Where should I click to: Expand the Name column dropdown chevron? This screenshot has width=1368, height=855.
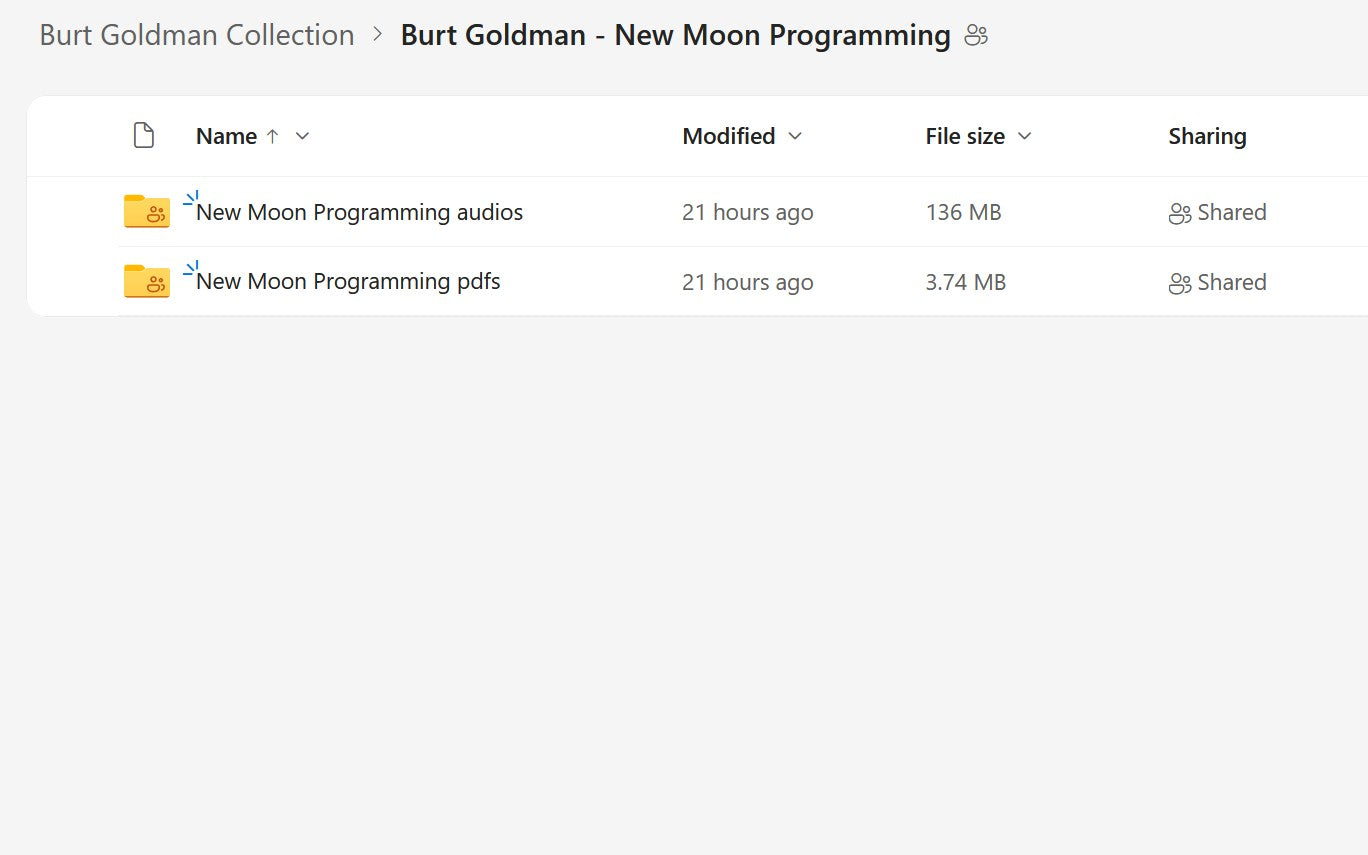[302, 136]
